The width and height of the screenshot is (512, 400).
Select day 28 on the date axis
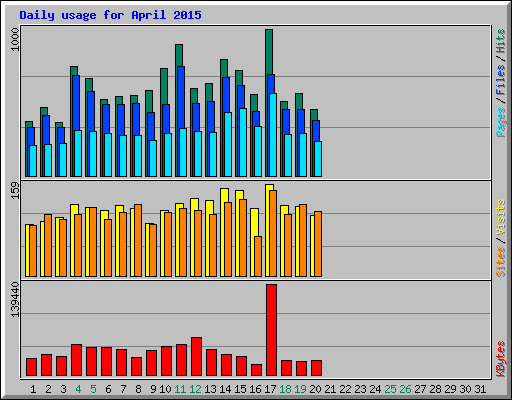[x=435, y=389]
